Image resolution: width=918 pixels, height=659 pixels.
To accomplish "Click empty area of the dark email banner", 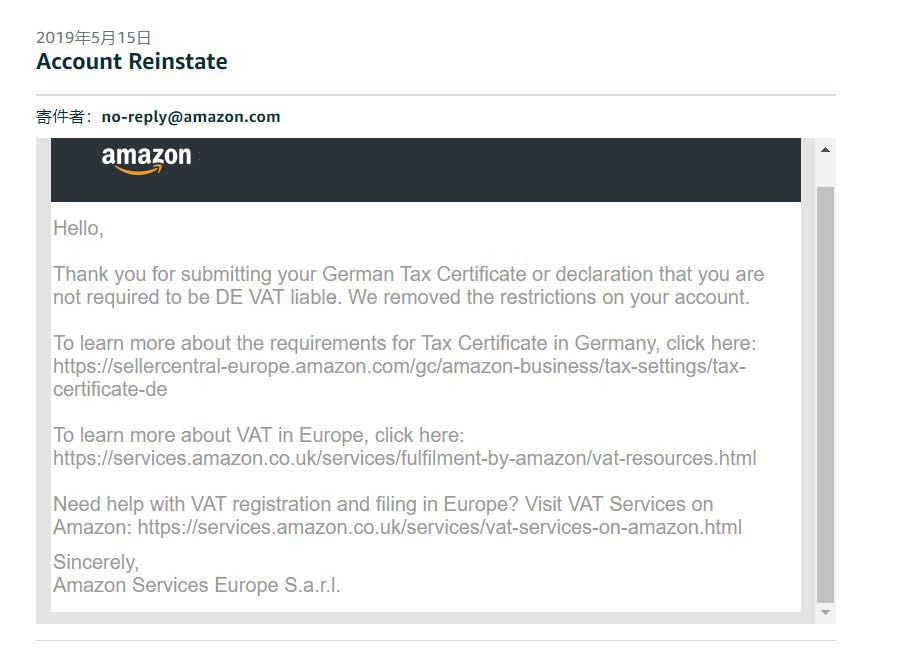I will [500, 170].
